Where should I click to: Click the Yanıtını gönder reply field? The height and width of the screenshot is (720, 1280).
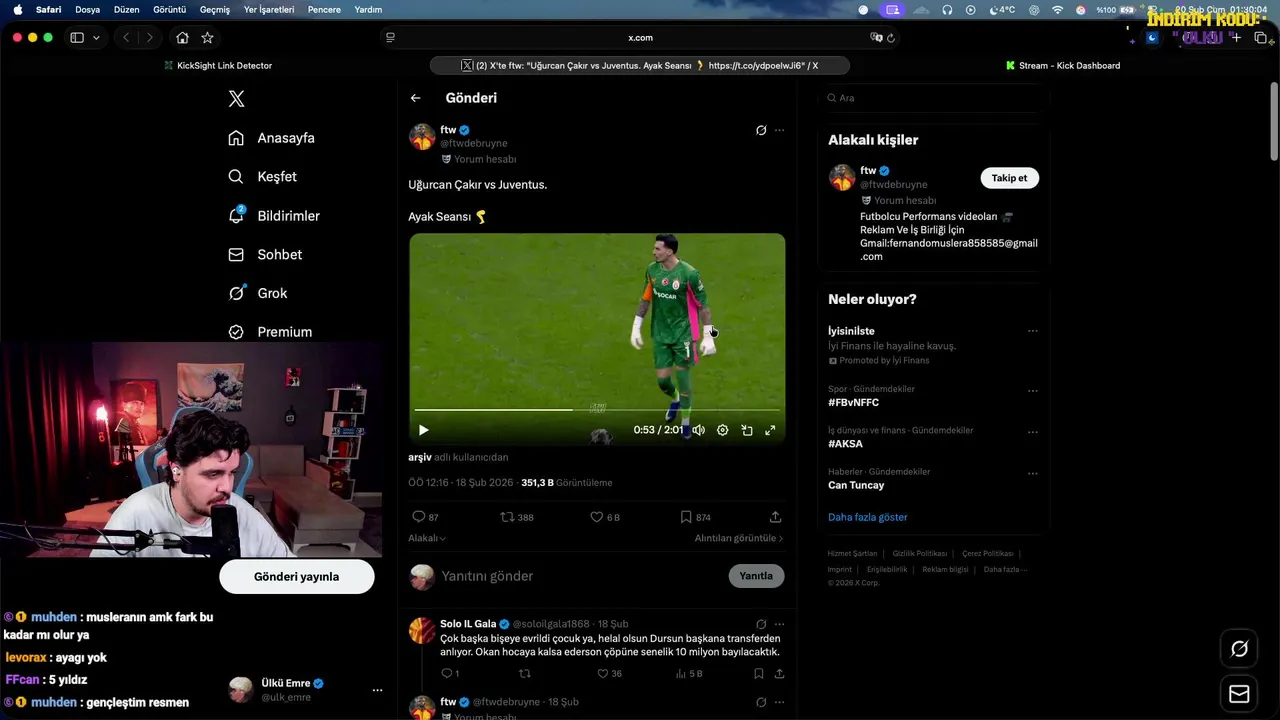coord(580,576)
